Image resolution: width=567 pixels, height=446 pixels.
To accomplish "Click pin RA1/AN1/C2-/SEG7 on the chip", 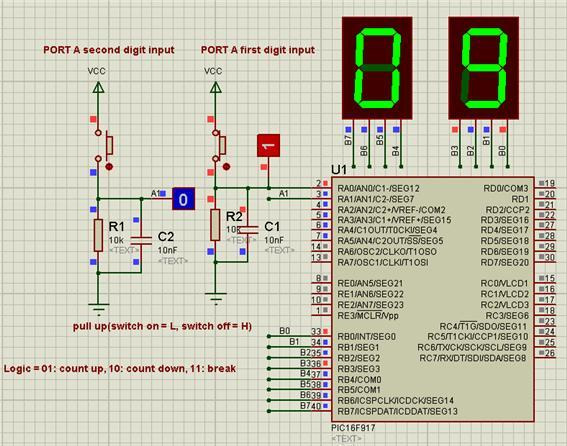I will tap(376, 199).
